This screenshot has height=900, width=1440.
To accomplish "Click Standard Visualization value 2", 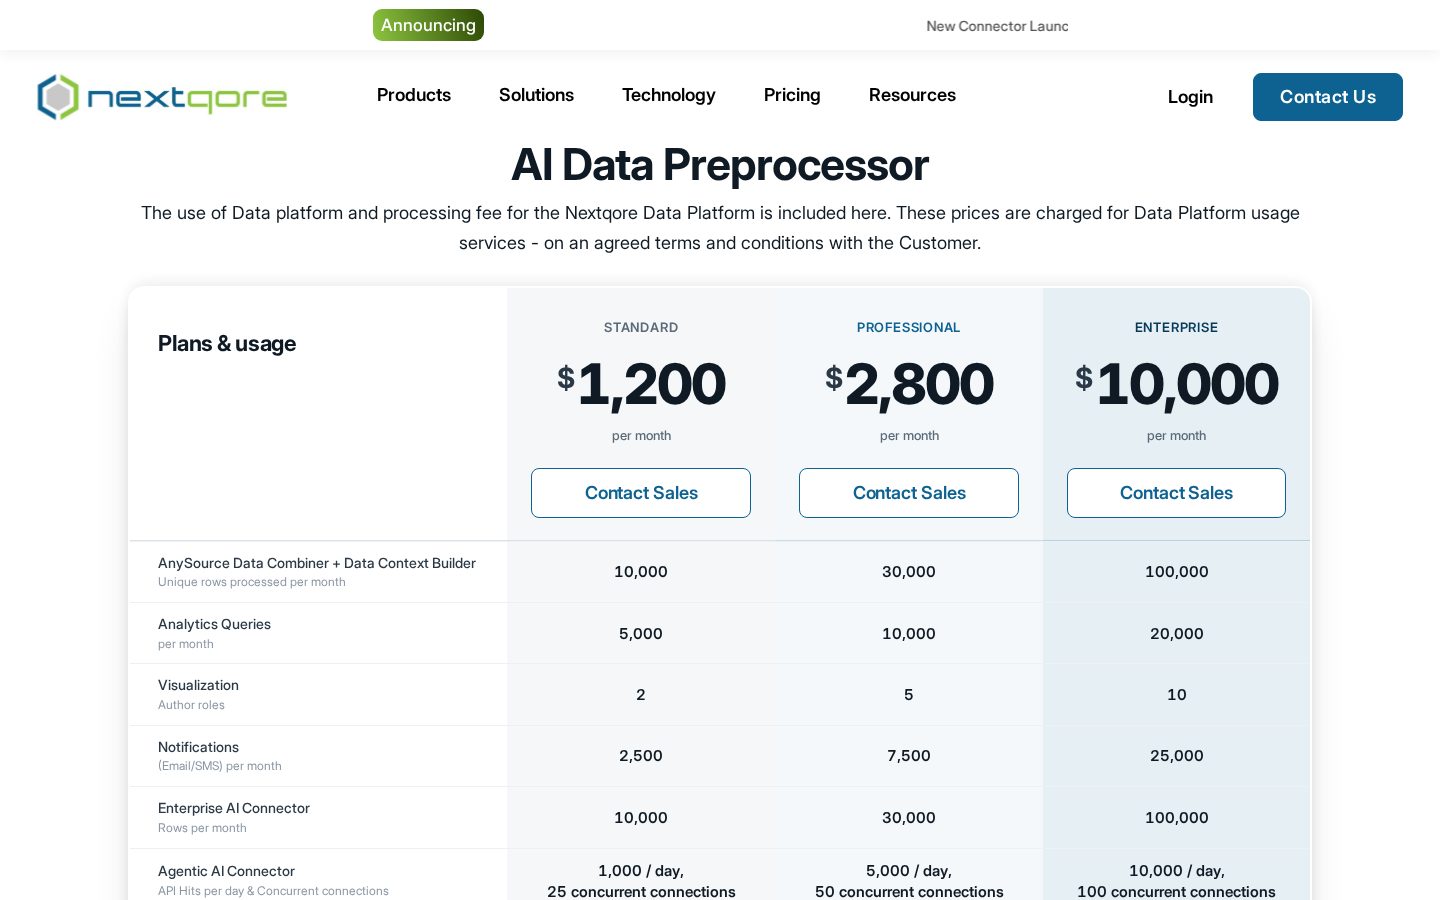I will (x=641, y=695).
